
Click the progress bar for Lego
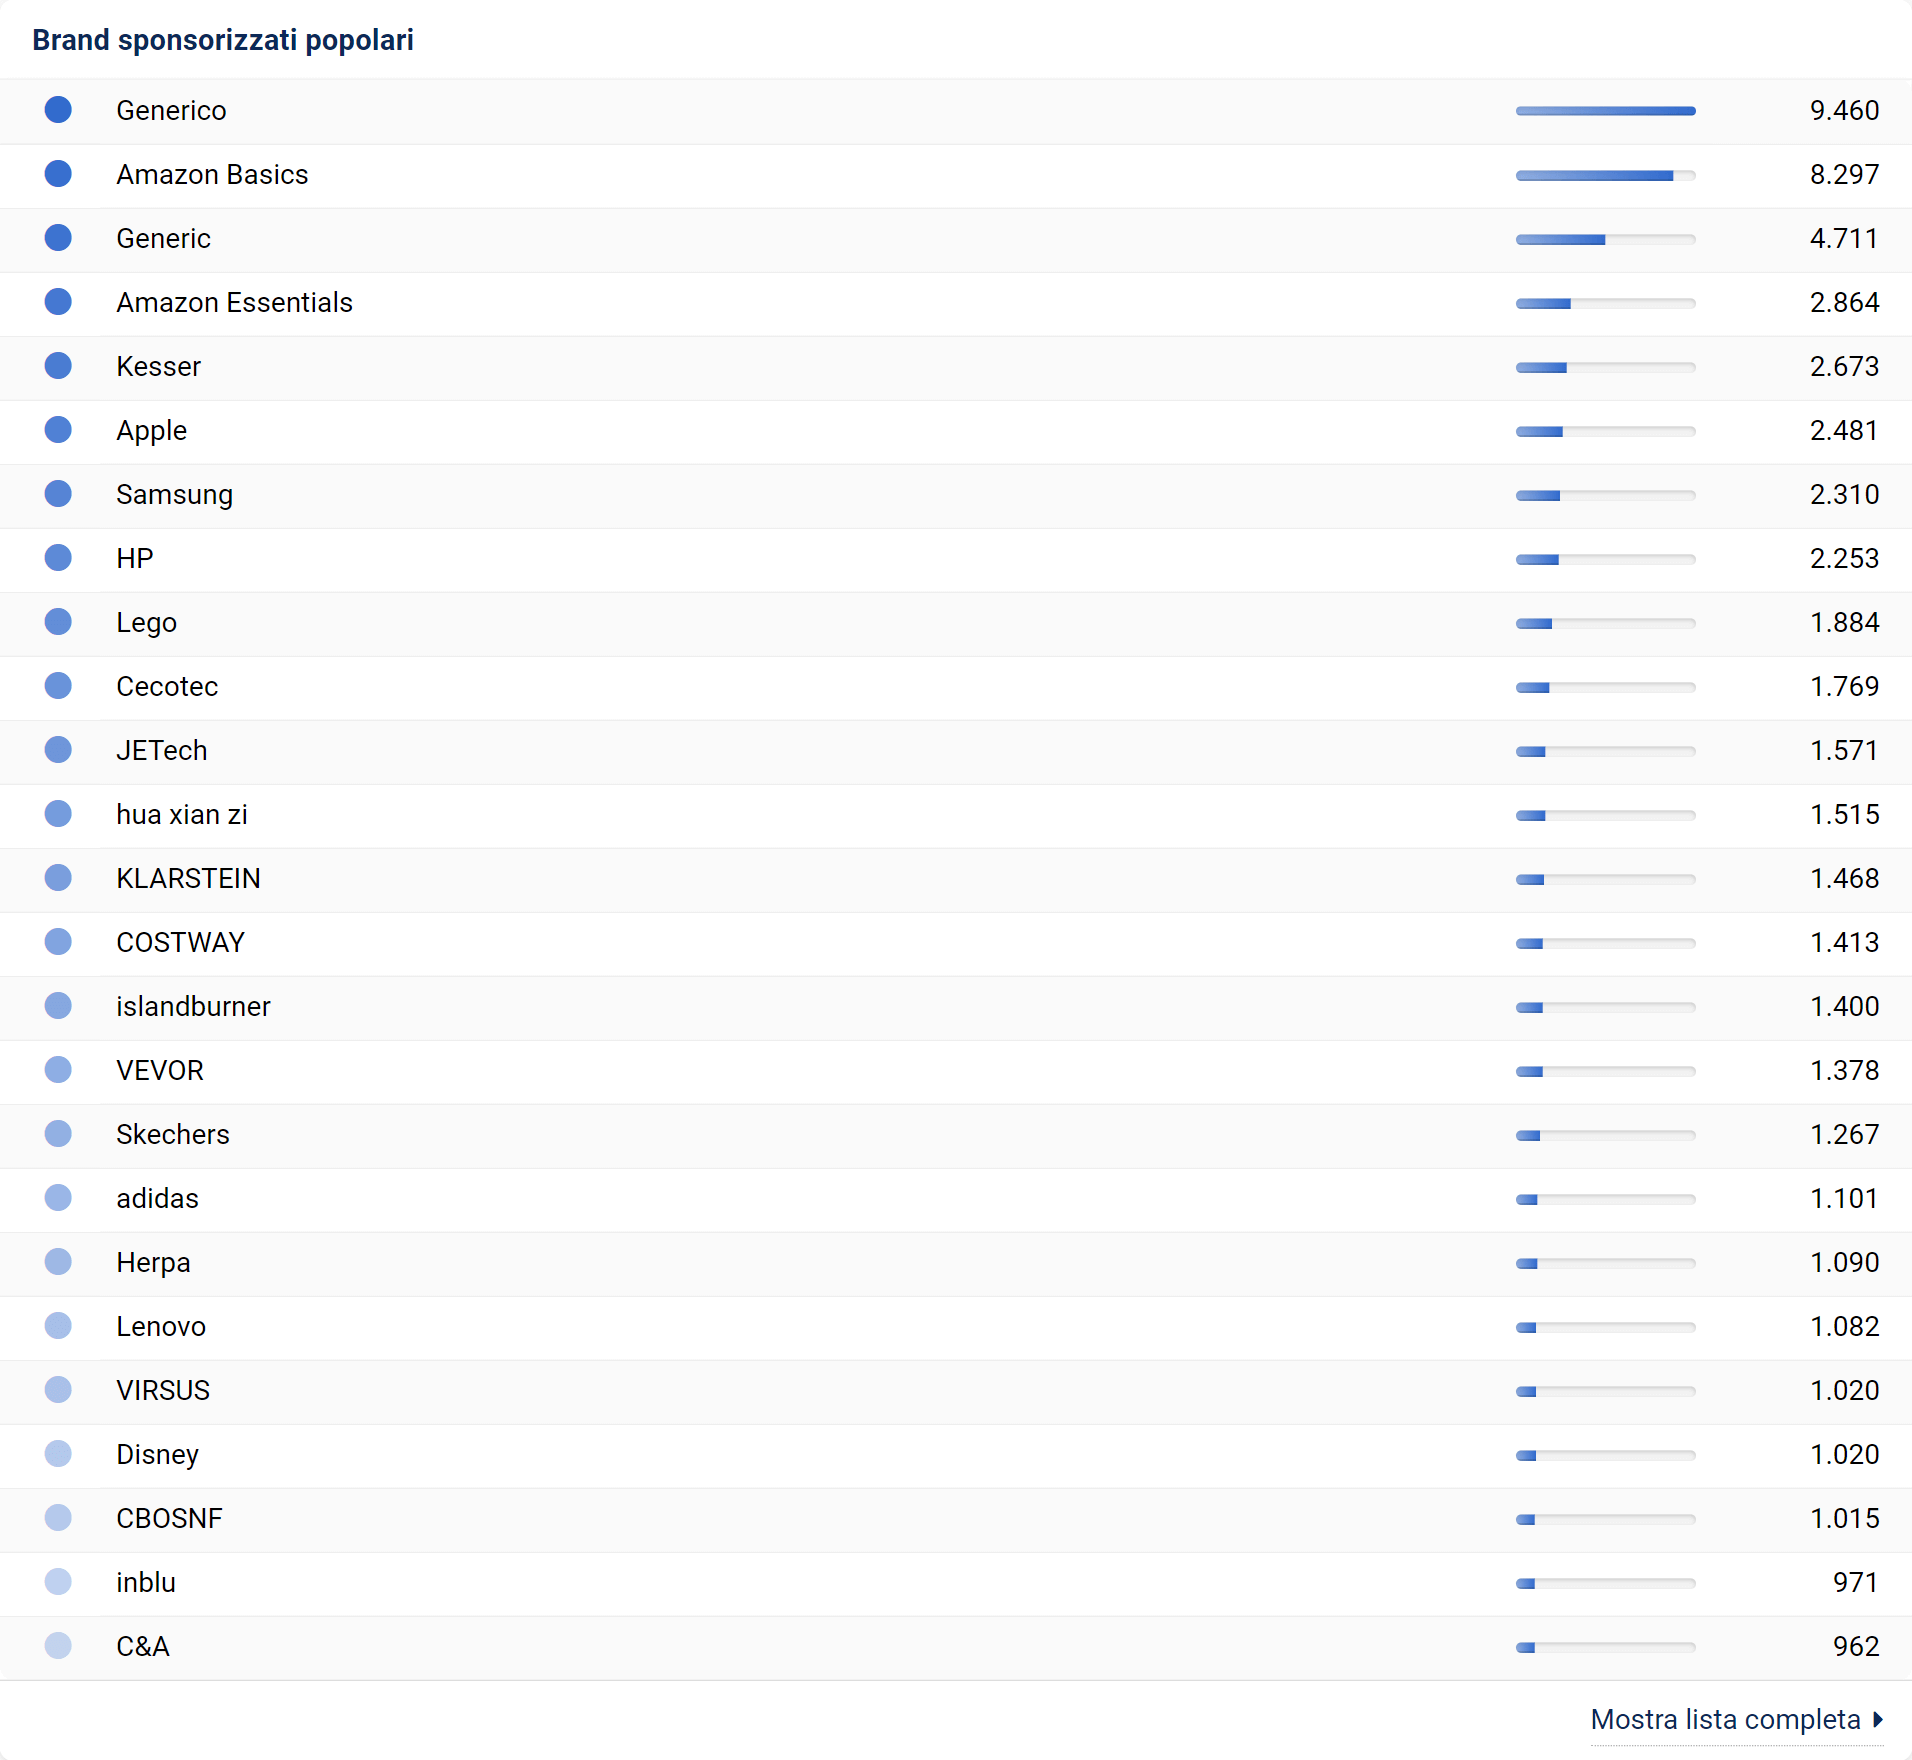1606,623
